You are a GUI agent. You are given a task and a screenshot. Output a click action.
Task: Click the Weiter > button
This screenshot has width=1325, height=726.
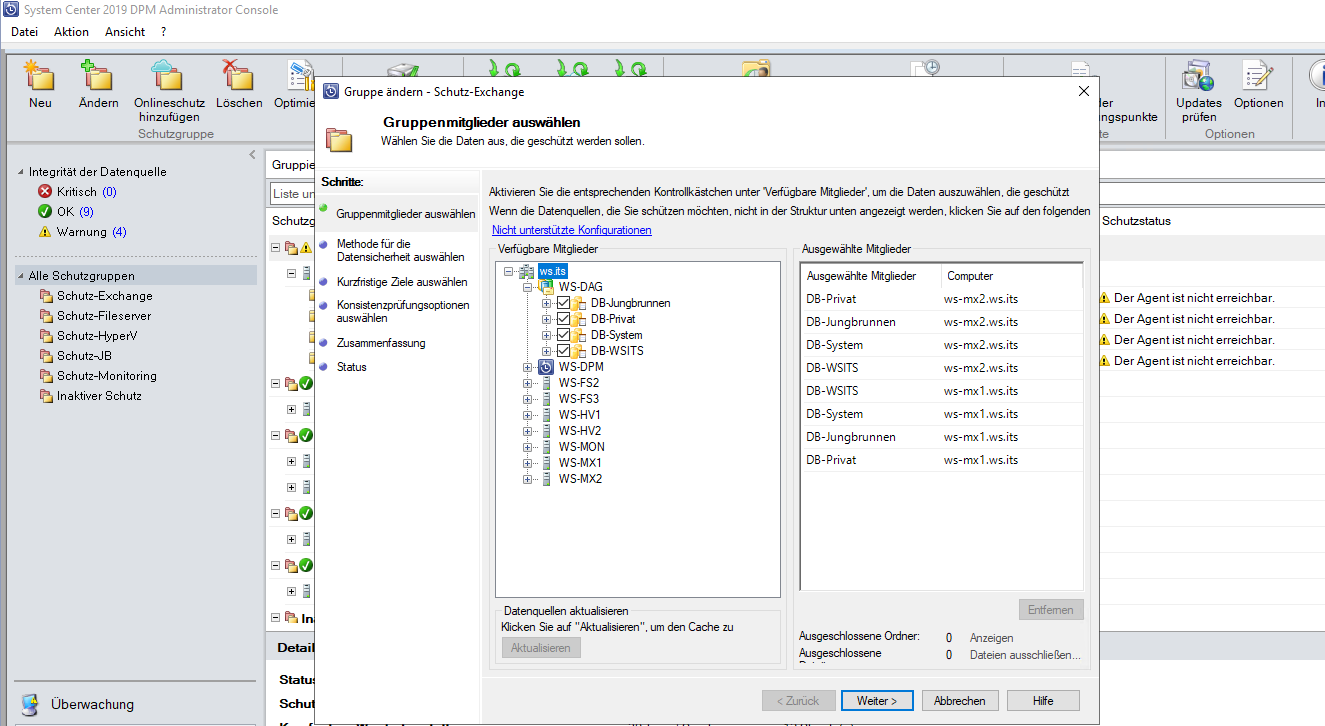[877, 701]
